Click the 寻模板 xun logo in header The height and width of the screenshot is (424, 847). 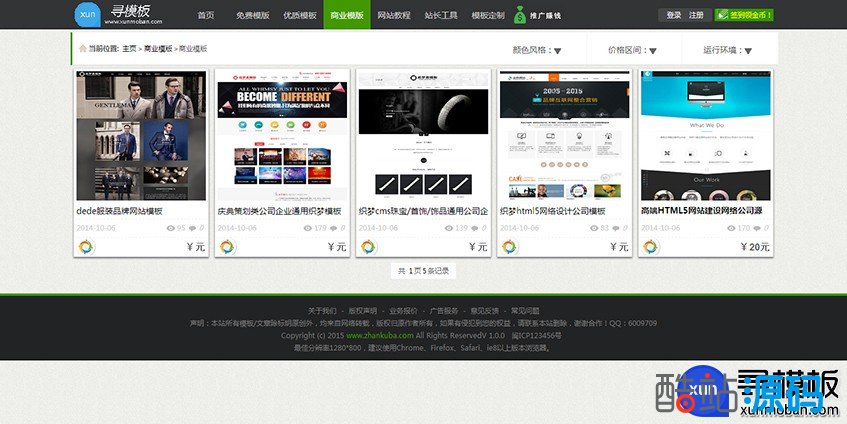[x=113, y=15]
